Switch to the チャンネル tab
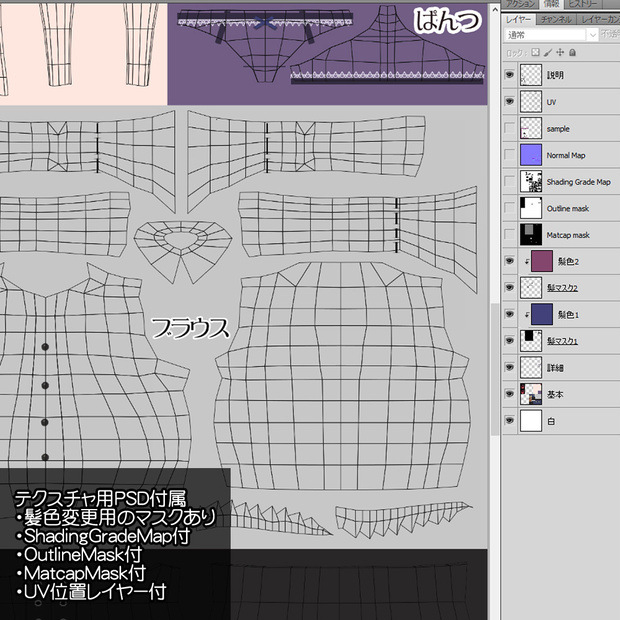 [x=556, y=19]
